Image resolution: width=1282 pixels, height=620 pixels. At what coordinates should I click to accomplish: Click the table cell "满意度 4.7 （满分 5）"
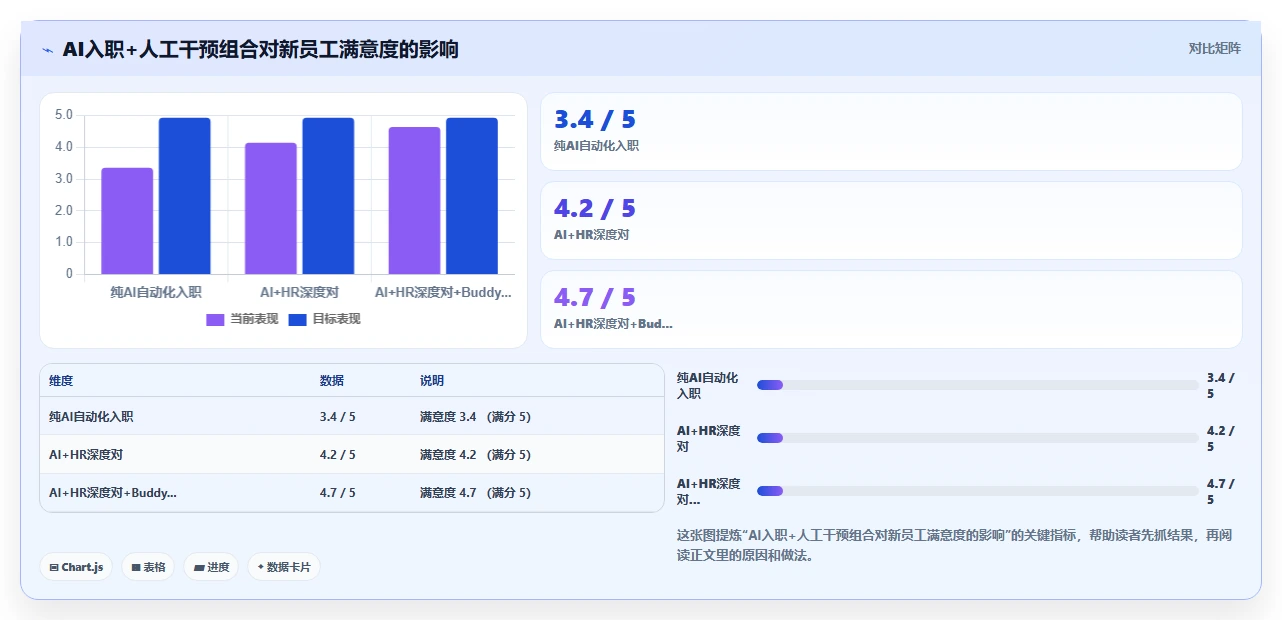(475, 493)
